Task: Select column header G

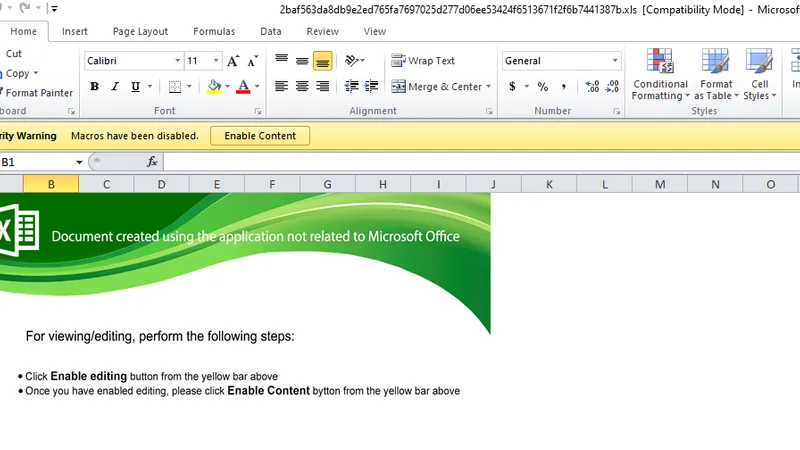Action: point(328,184)
